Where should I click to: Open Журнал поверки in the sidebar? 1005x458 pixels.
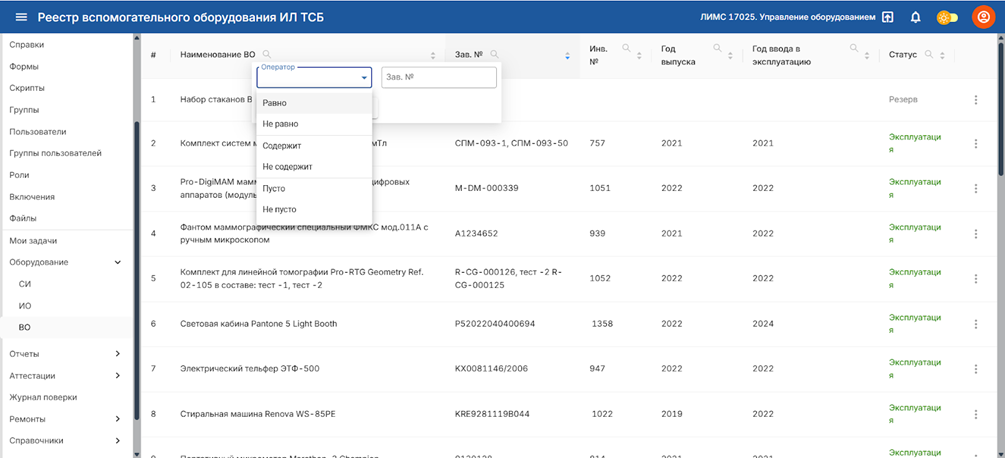coord(43,397)
